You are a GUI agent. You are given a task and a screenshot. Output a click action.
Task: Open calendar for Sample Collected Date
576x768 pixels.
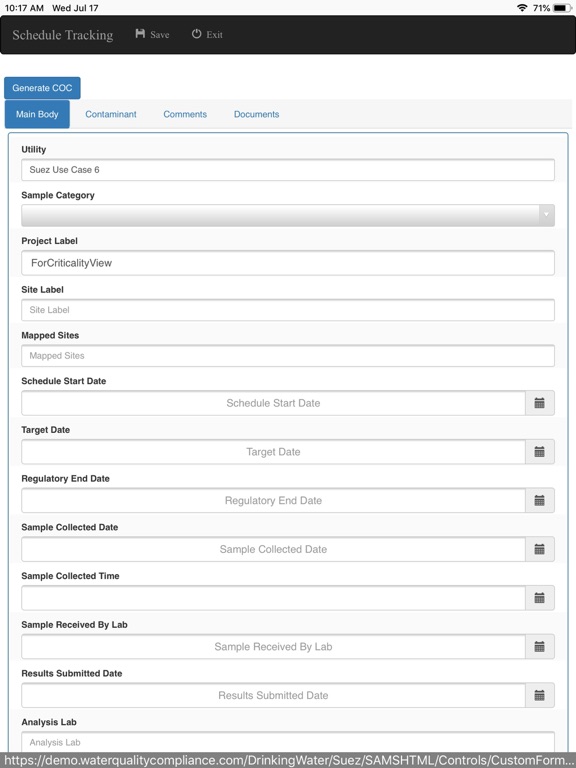tap(540, 549)
